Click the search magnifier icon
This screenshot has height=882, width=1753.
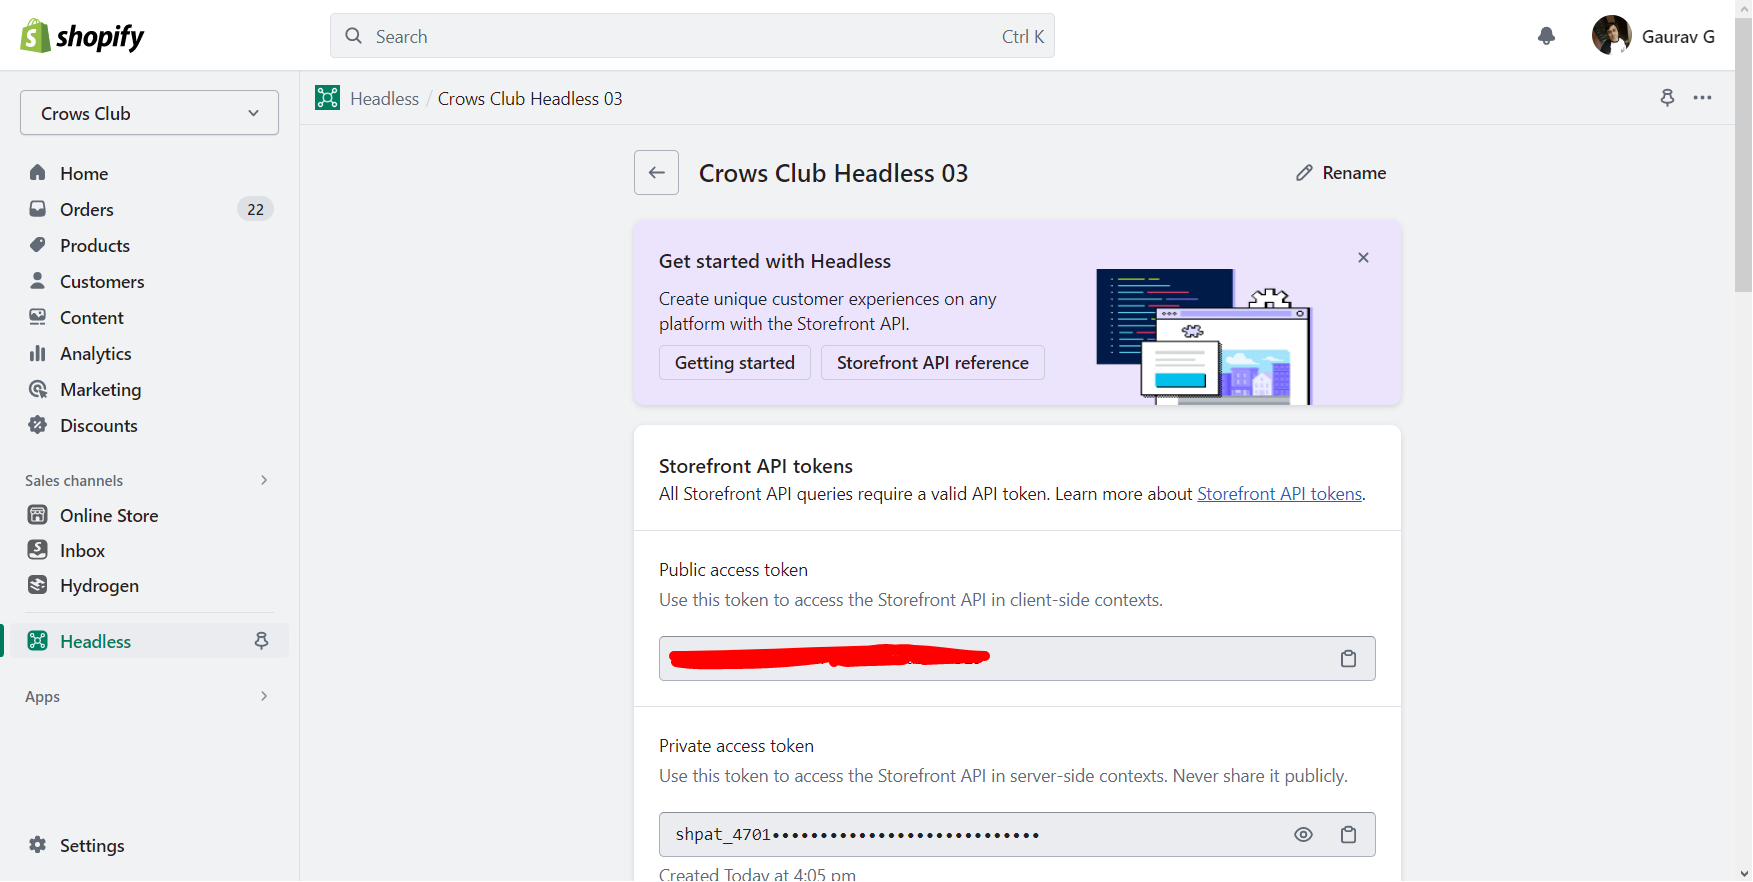(x=353, y=36)
